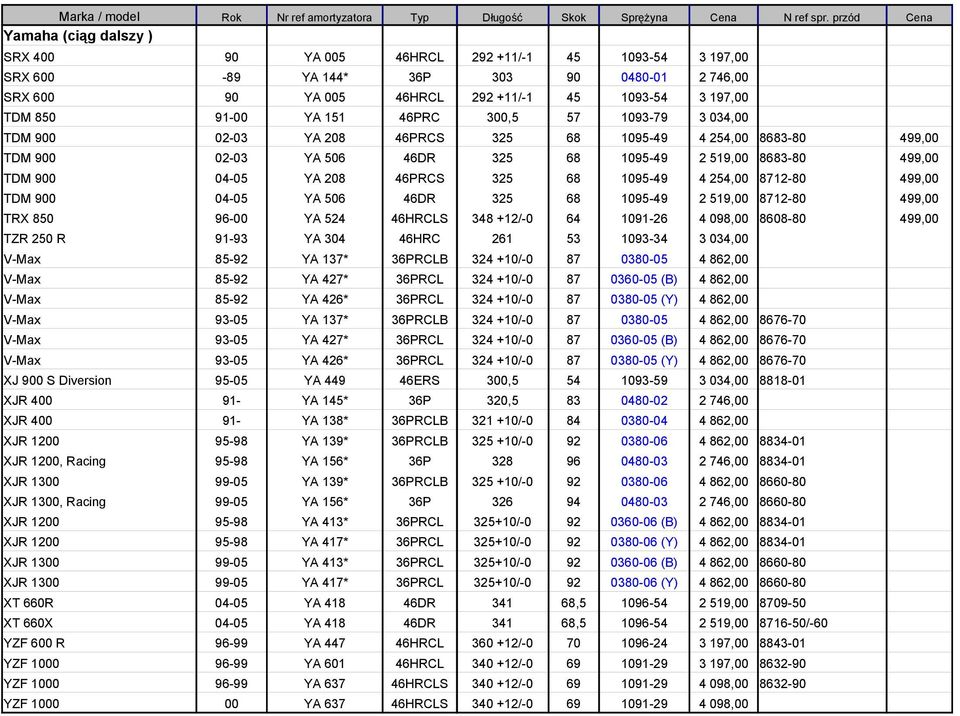This screenshot has height=716, width=960.
Task: Click spring ref '1093-59'
Action: click(x=644, y=380)
